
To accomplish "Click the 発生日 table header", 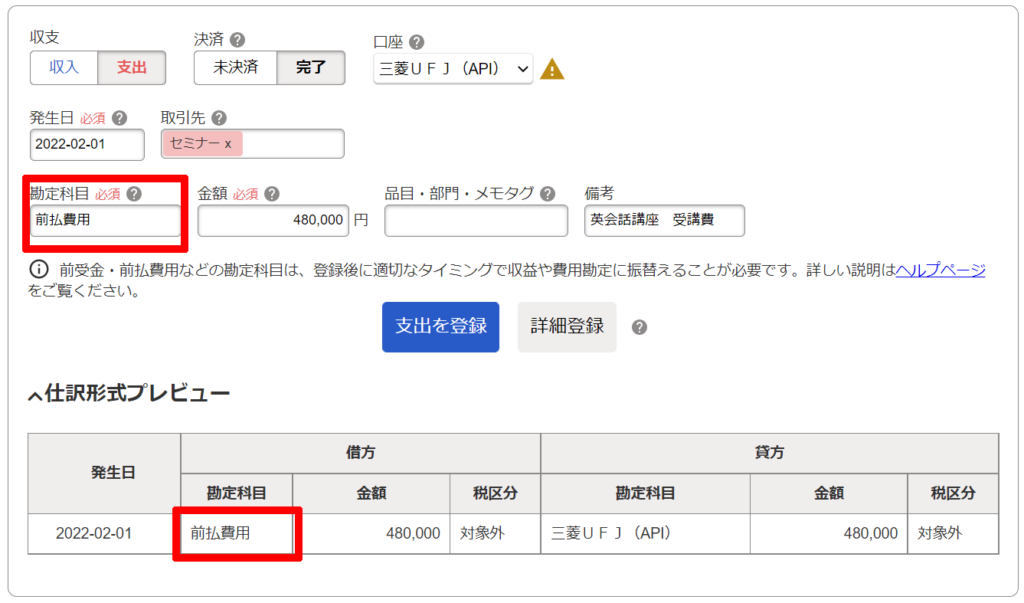I will point(104,473).
